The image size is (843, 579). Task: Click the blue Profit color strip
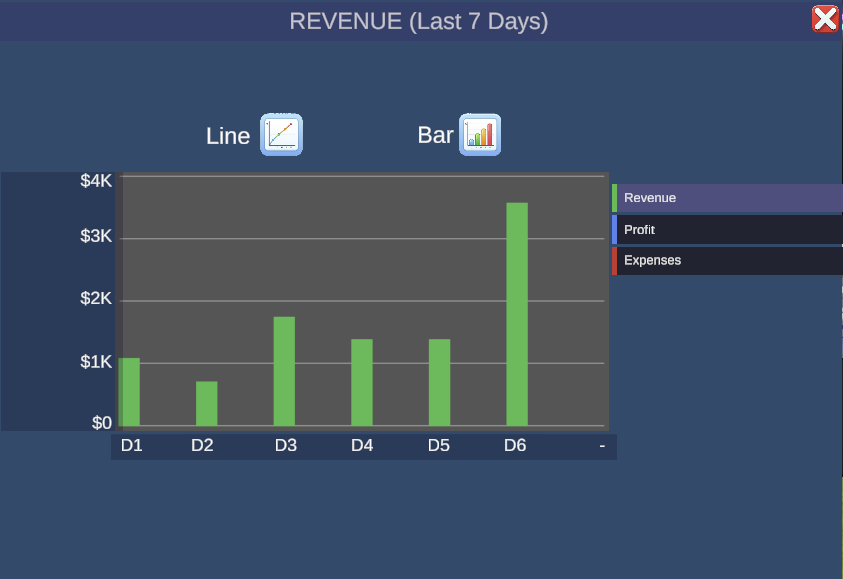coord(614,230)
